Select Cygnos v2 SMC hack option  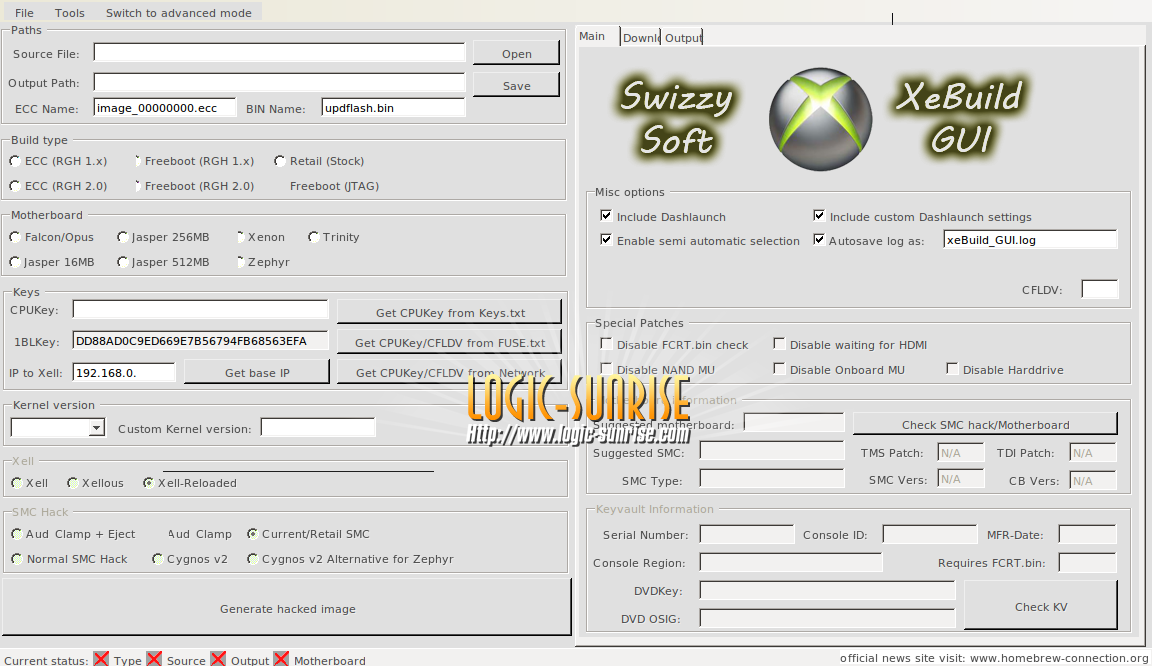tap(190, 559)
